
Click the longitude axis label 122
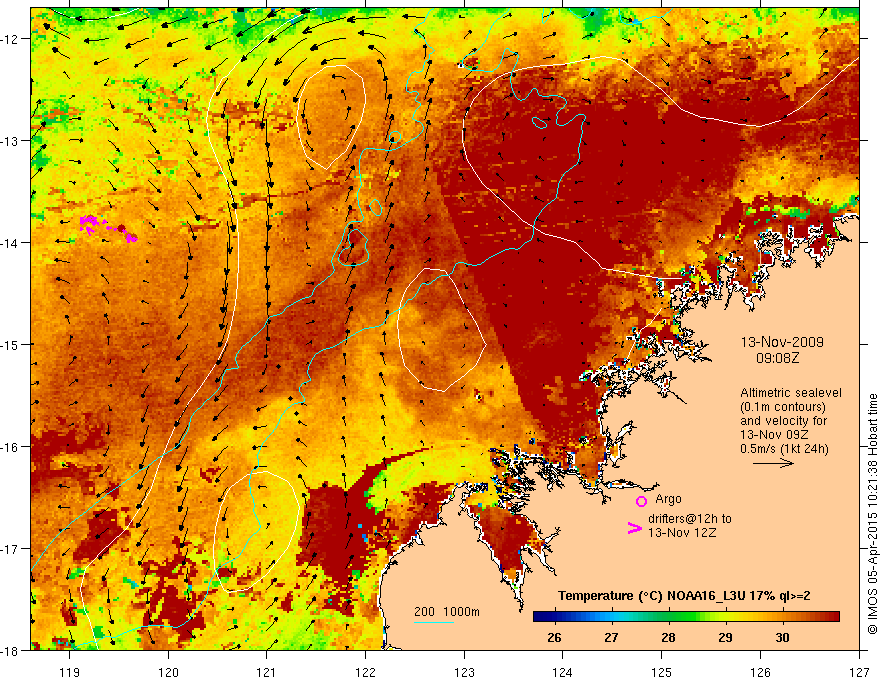pyautogui.click(x=365, y=672)
